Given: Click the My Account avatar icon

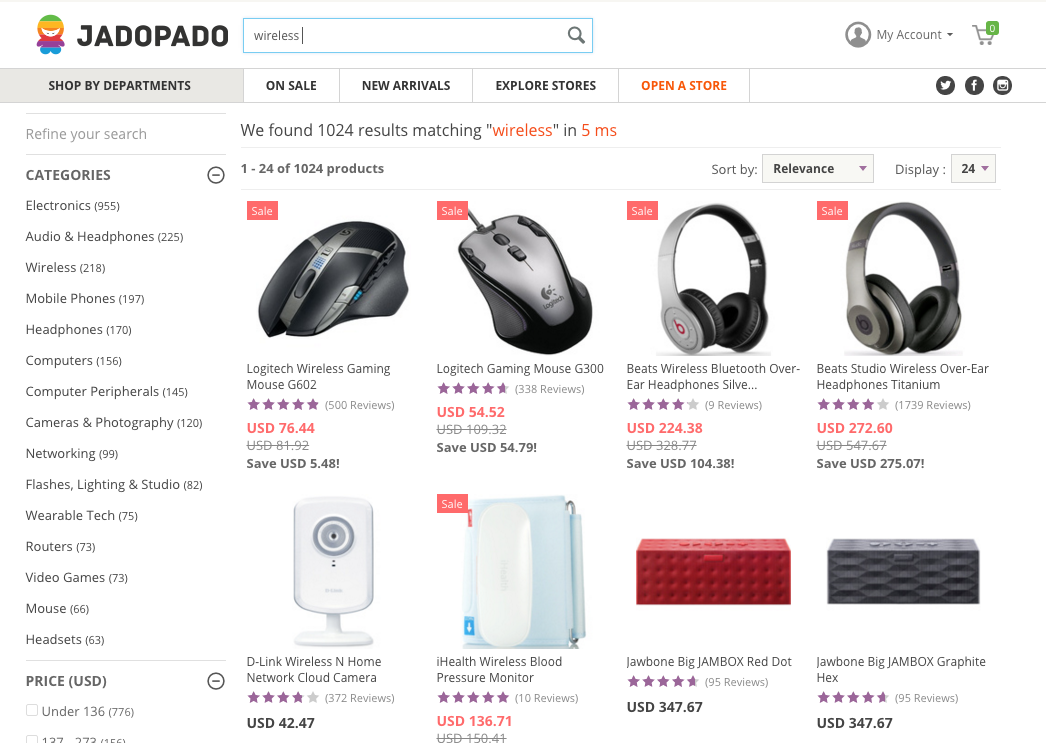Looking at the screenshot, I should coord(858,35).
